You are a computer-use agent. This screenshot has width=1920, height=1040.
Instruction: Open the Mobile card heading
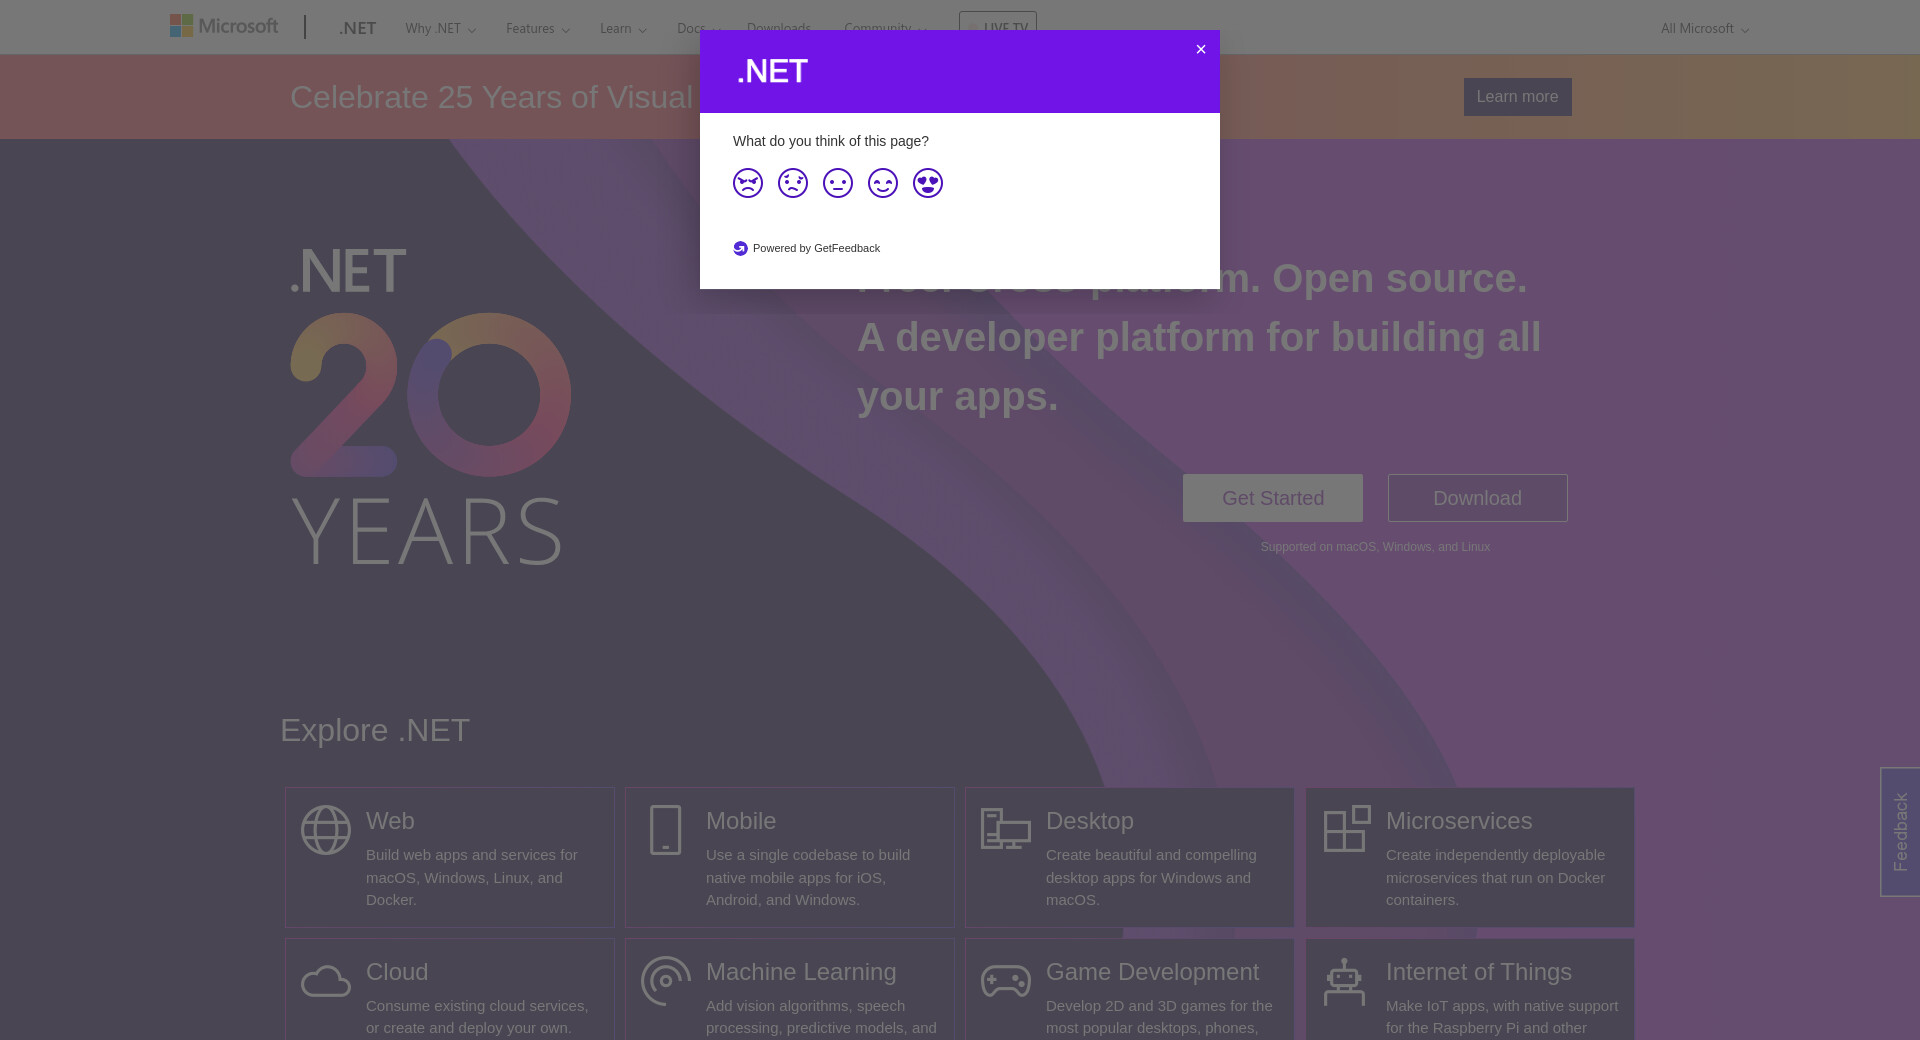741,821
